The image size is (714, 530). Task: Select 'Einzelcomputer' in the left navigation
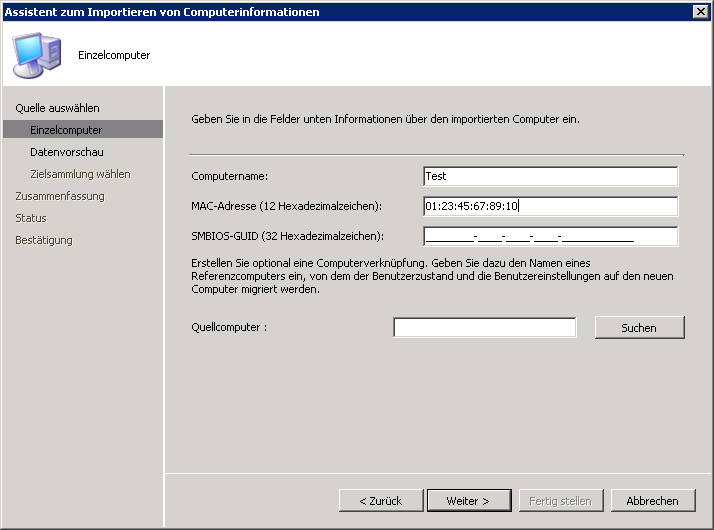click(66, 130)
